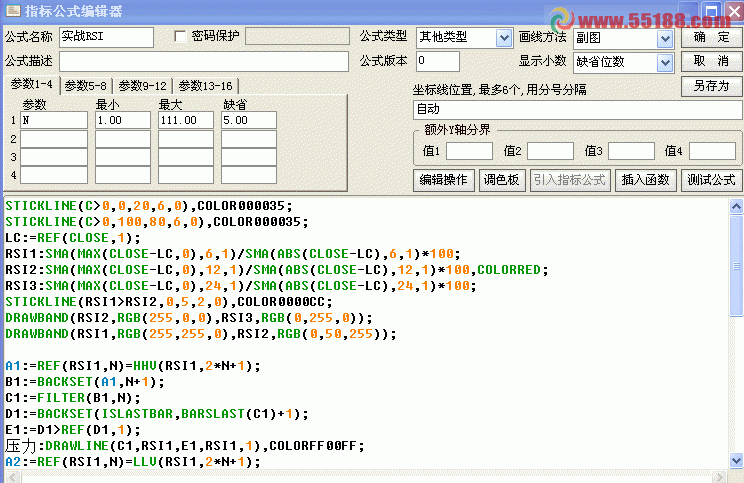This screenshot has height=483, width=744.
Task: Open the 画线方法 dropdown arrow
Action: coord(665,38)
